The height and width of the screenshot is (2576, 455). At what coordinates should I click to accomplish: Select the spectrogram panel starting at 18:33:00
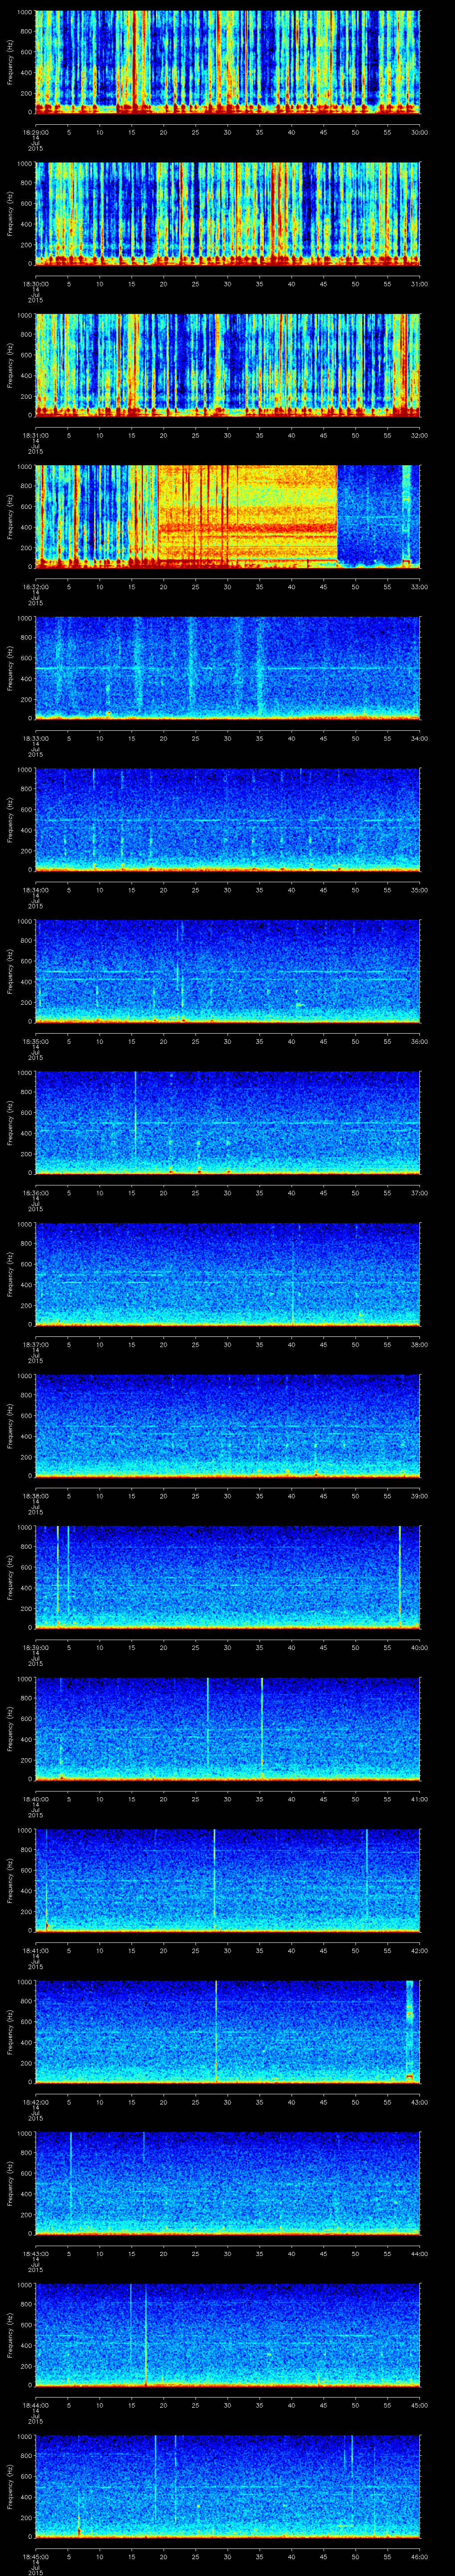coord(227,668)
